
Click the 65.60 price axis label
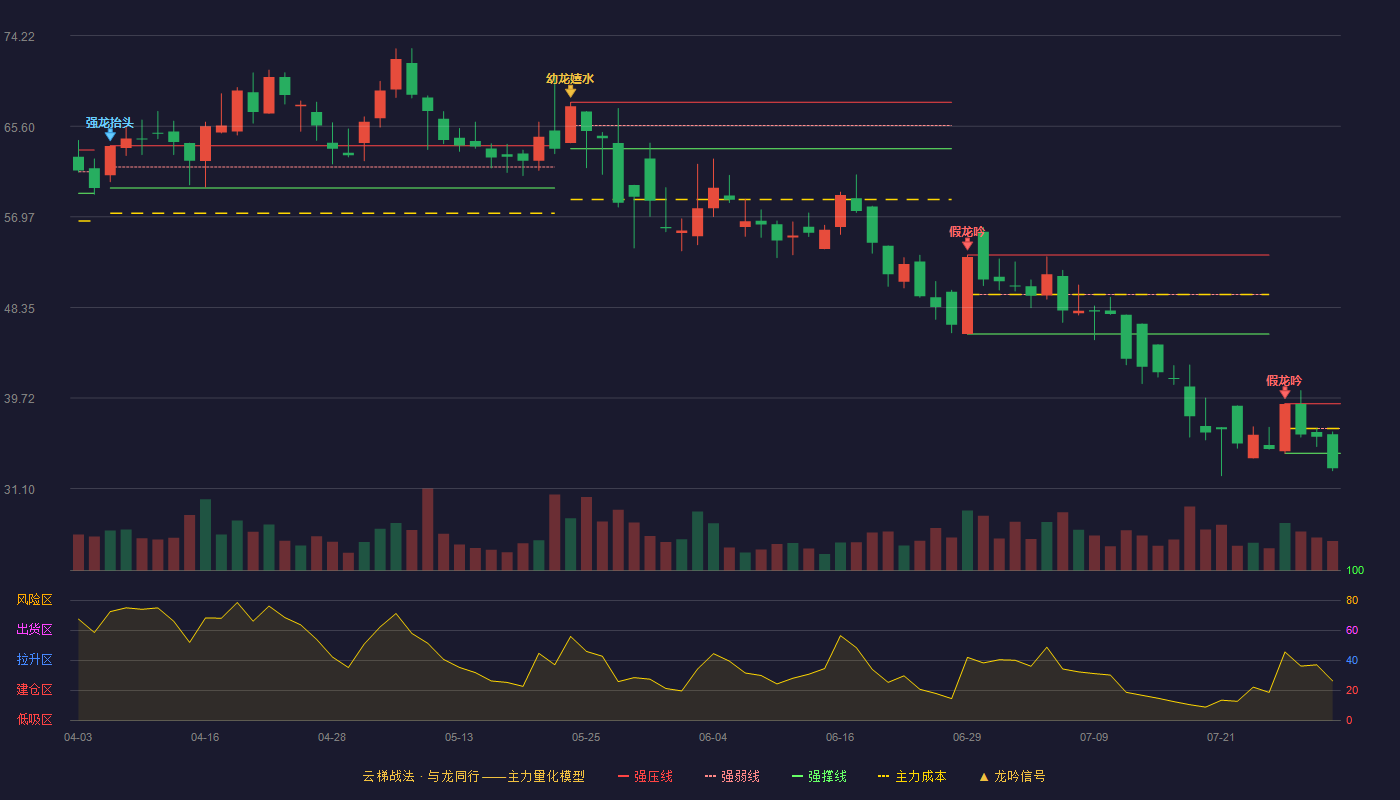tap(19, 128)
